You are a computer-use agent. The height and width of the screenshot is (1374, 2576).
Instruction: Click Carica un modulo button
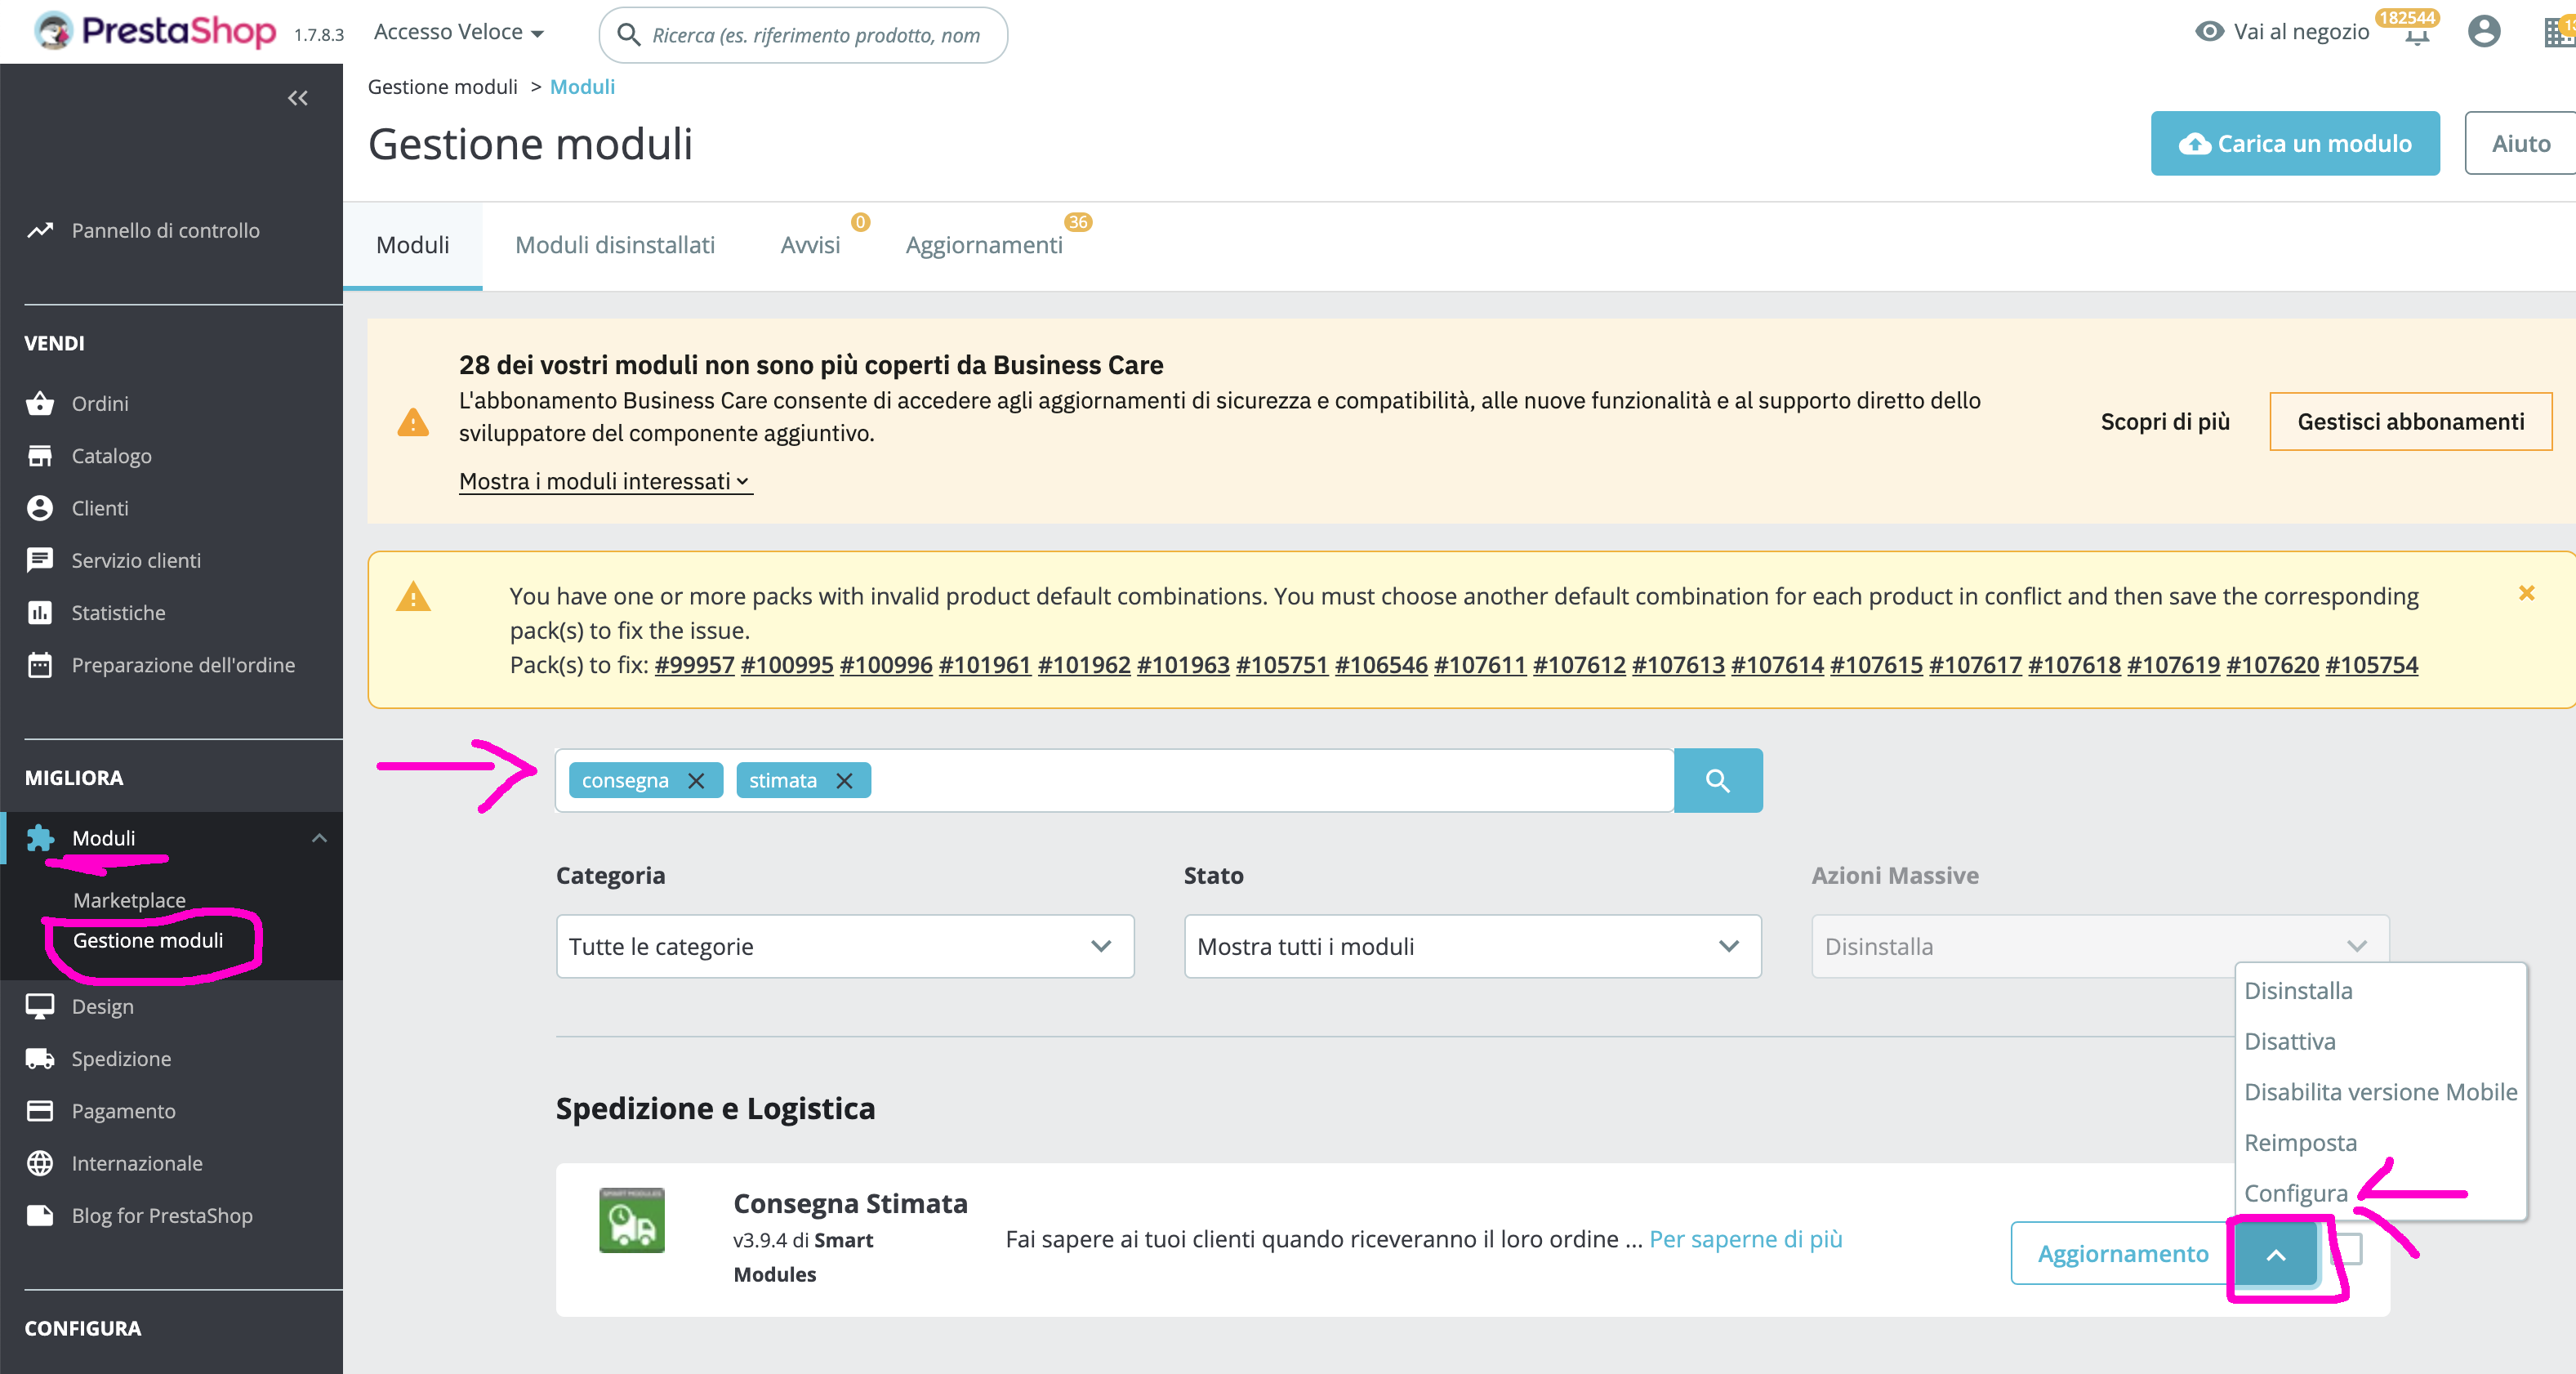point(2294,144)
